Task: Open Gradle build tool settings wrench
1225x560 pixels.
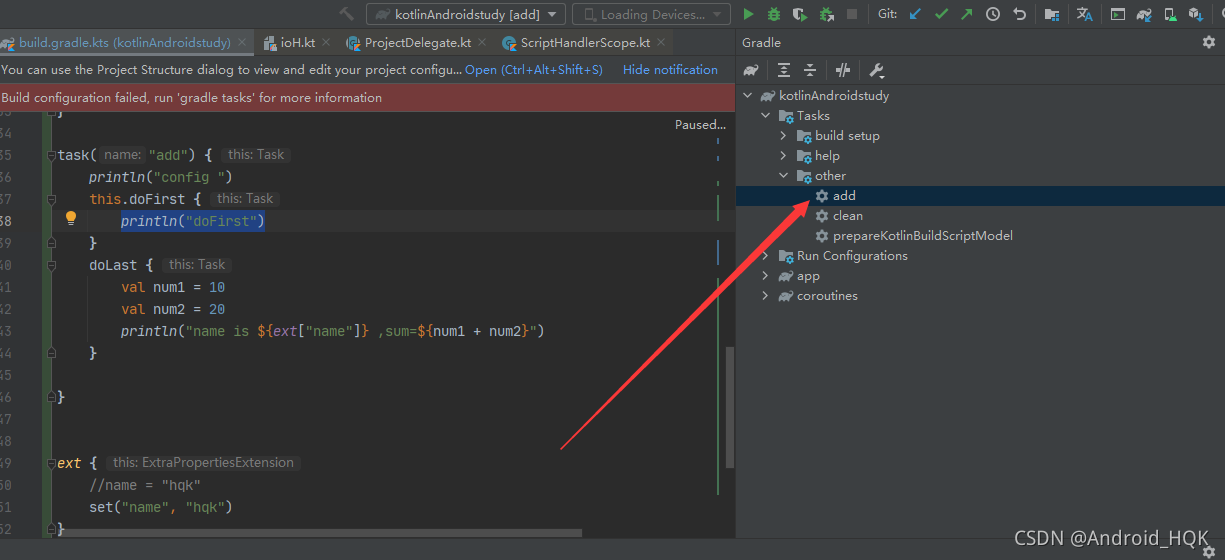Action: pyautogui.click(x=876, y=70)
